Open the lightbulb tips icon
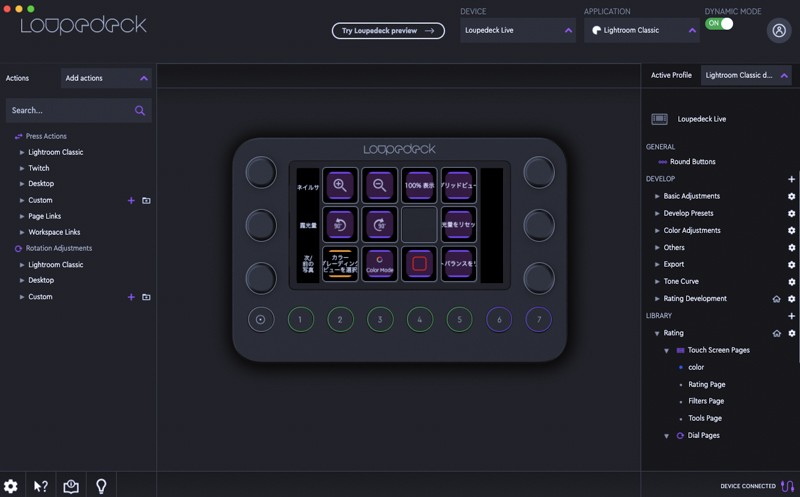The height and width of the screenshot is (497, 800). pyautogui.click(x=101, y=486)
